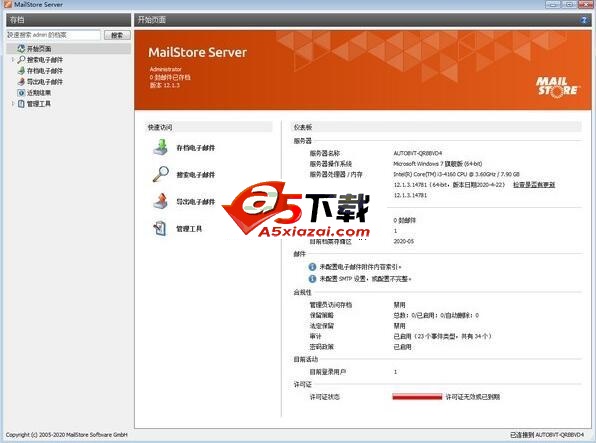Viewport: 596px width, 443px height.
Task: Click status bar text 已连接到 AUTOBVT-QR8BVD4
Action: click(547, 435)
